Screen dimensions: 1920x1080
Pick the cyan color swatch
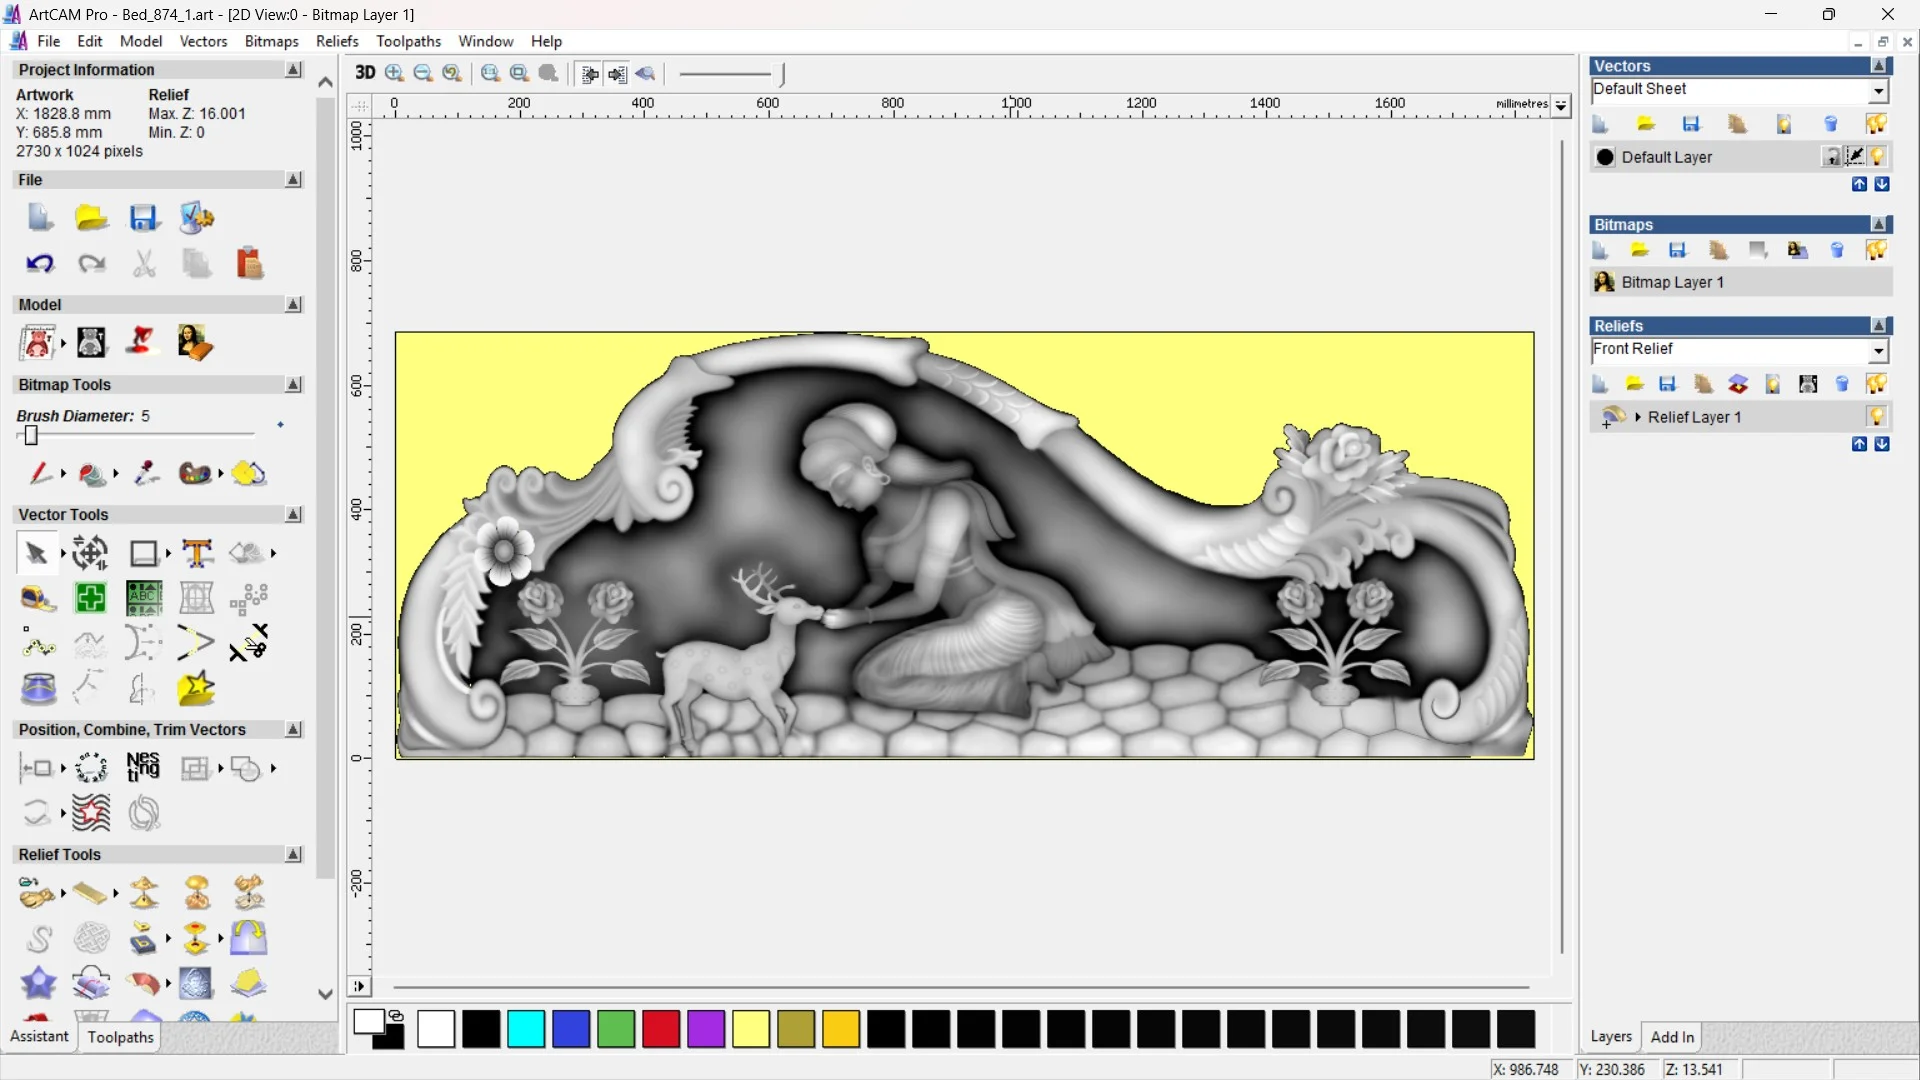point(525,1029)
